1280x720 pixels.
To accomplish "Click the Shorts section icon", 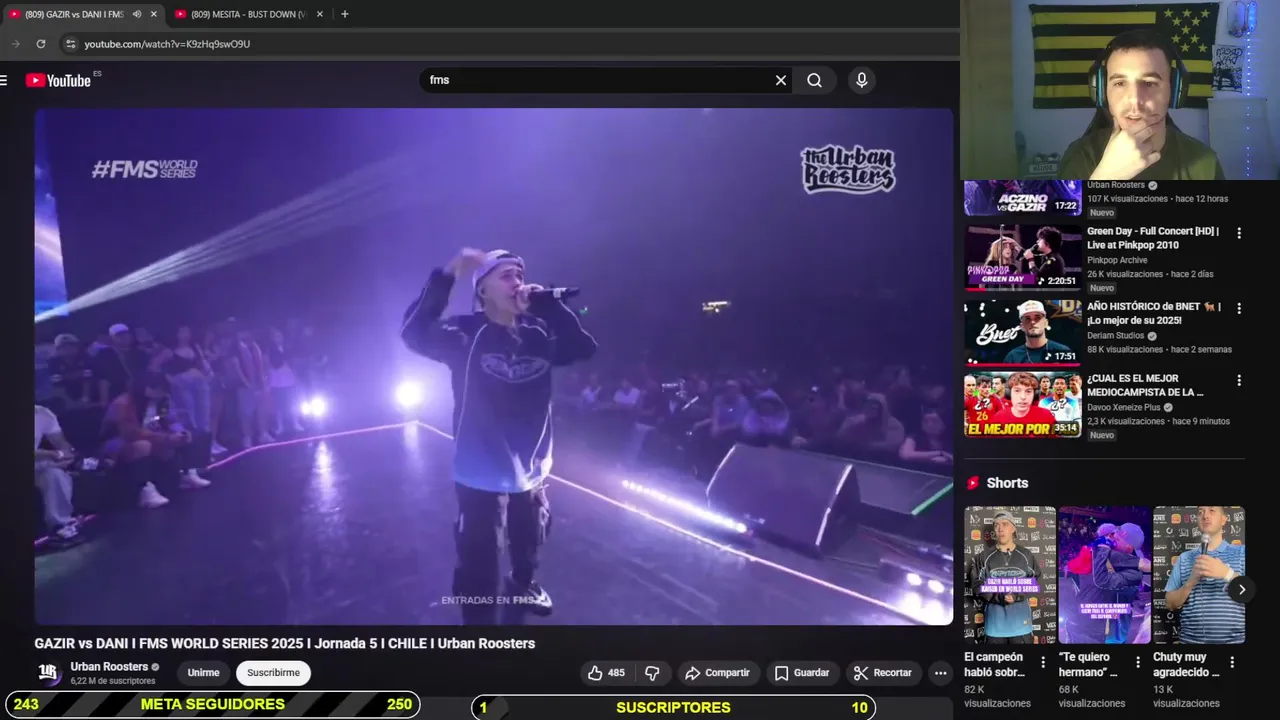I will [x=972, y=483].
